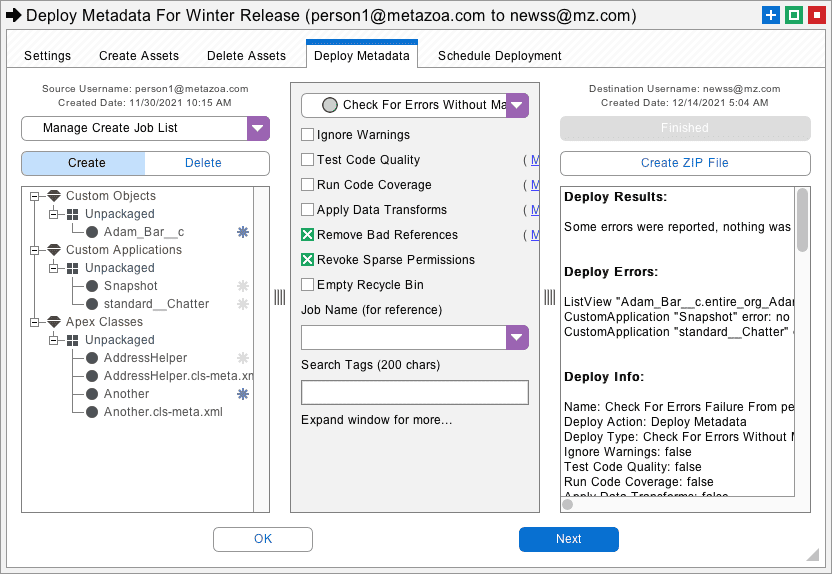The image size is (832, 574).
Task: Click the left vertical splitter handle icon
Action: tap(280, 298)
